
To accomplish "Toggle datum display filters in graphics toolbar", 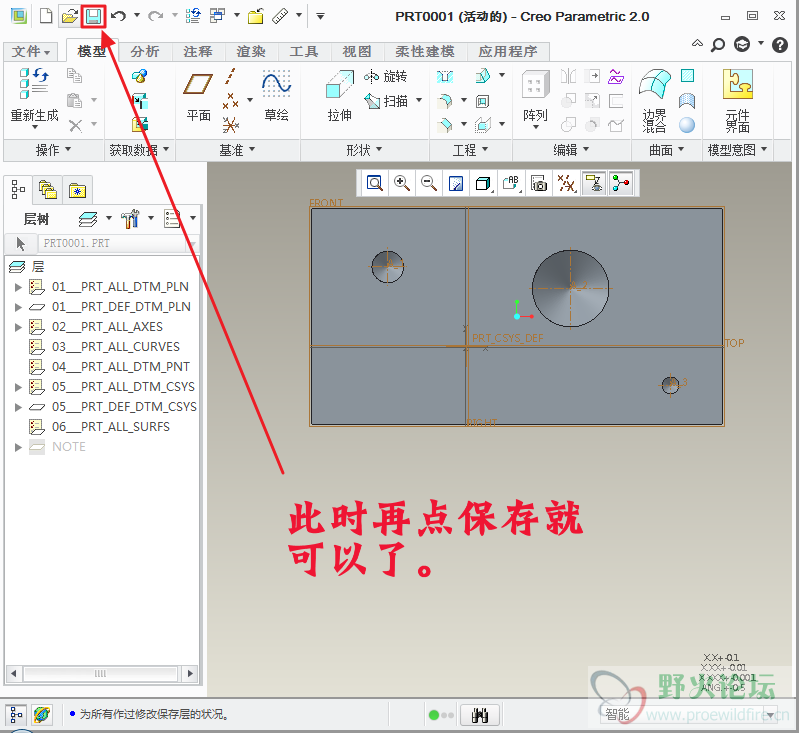I will pos(566,183).
